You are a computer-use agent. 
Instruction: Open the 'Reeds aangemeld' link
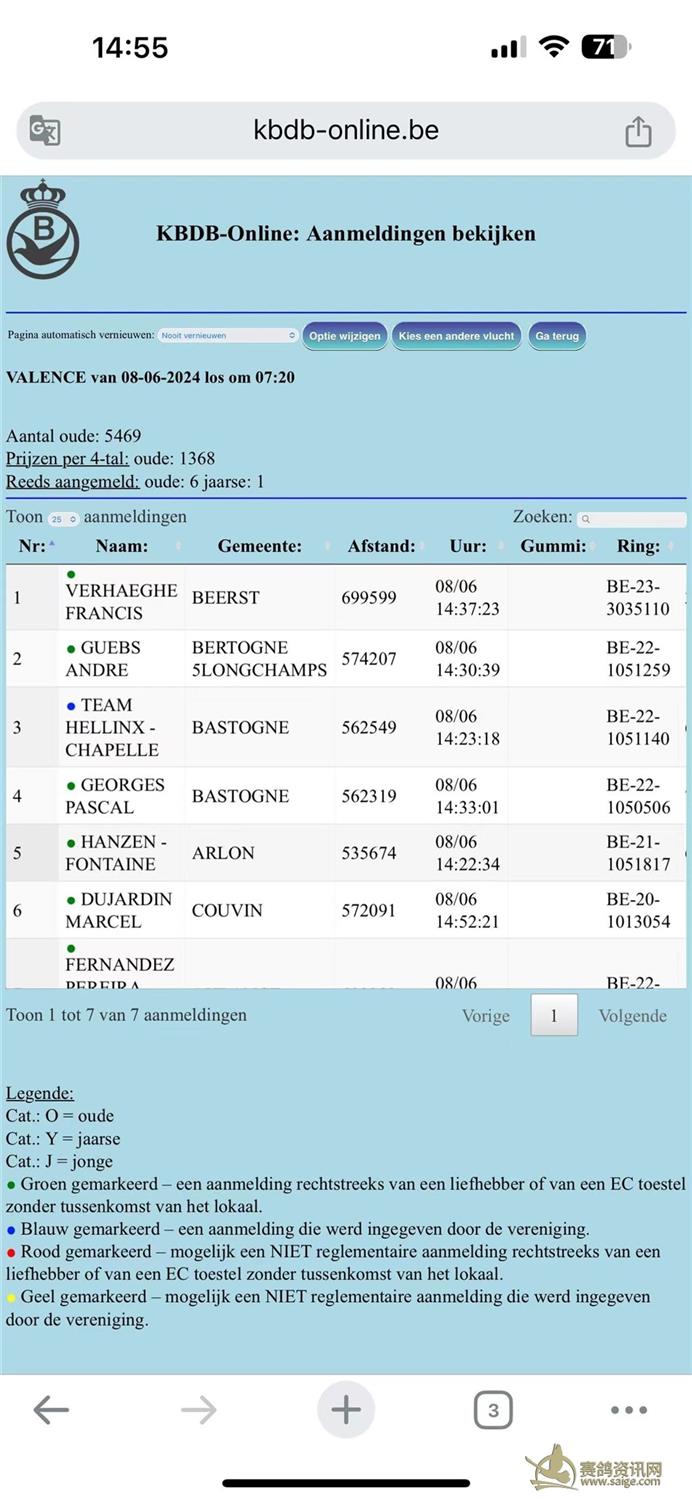[73, 482]
